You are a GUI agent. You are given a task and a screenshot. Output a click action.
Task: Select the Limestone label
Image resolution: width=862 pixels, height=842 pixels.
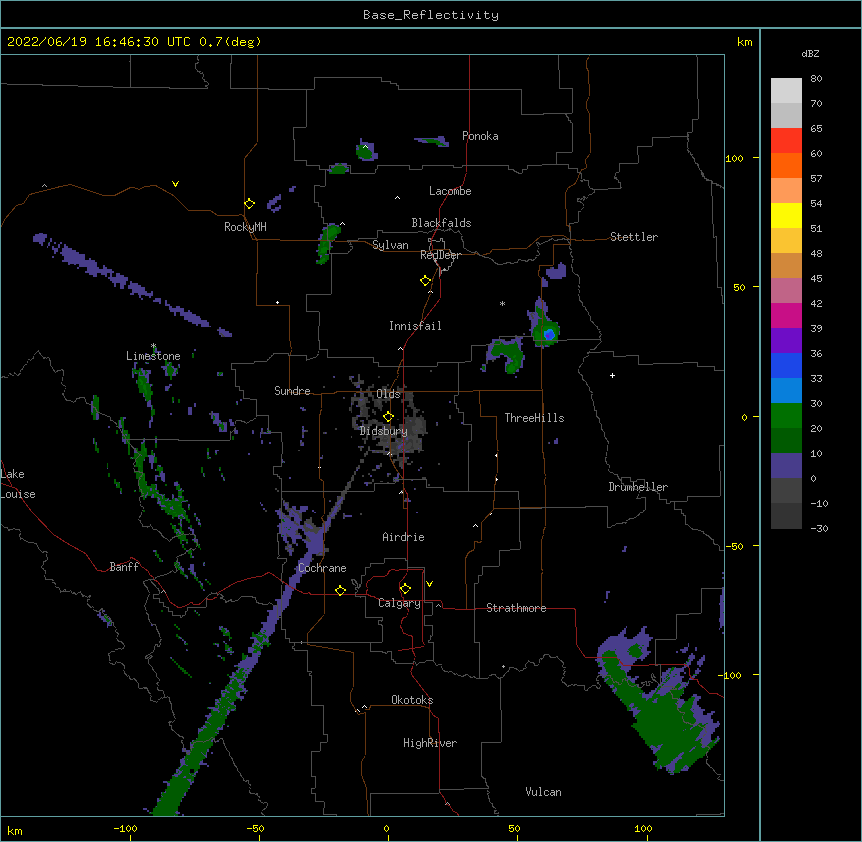153,356
